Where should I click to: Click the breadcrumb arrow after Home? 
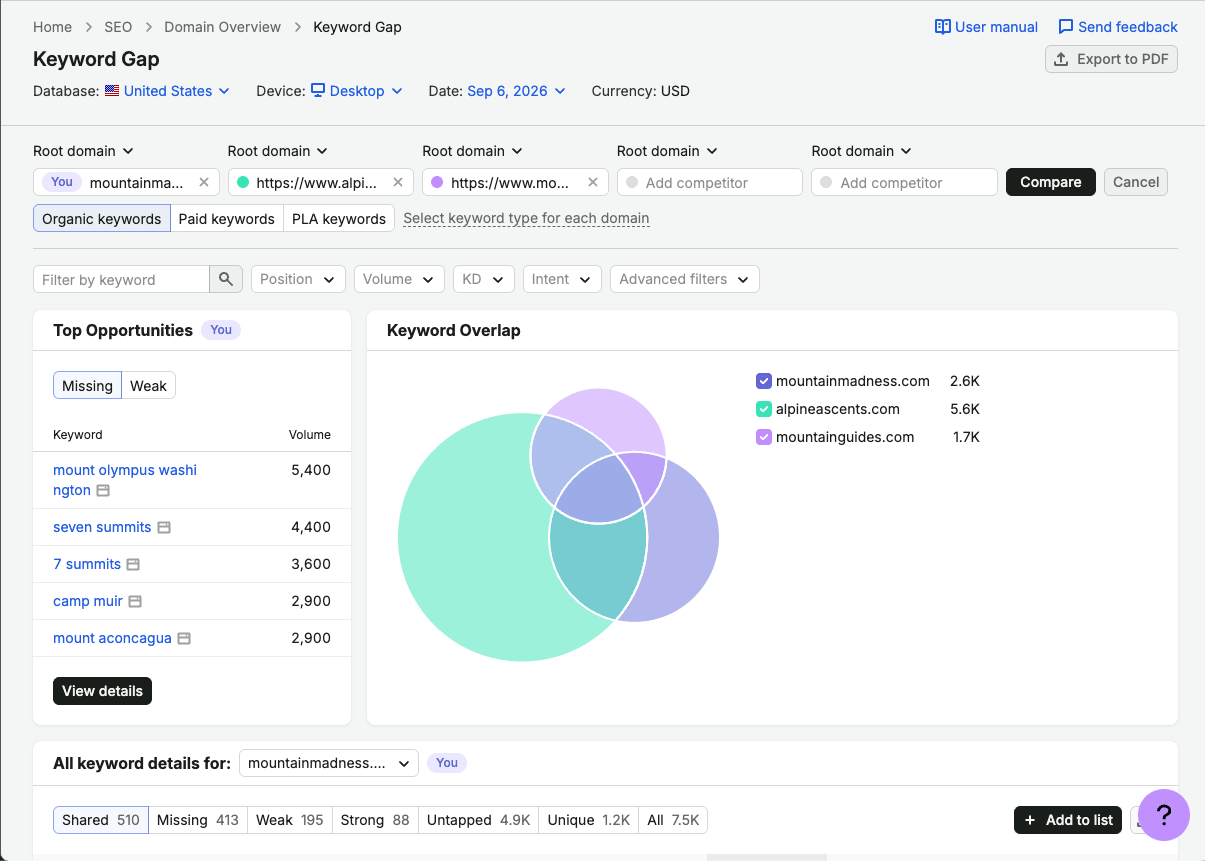pos(88,27)
